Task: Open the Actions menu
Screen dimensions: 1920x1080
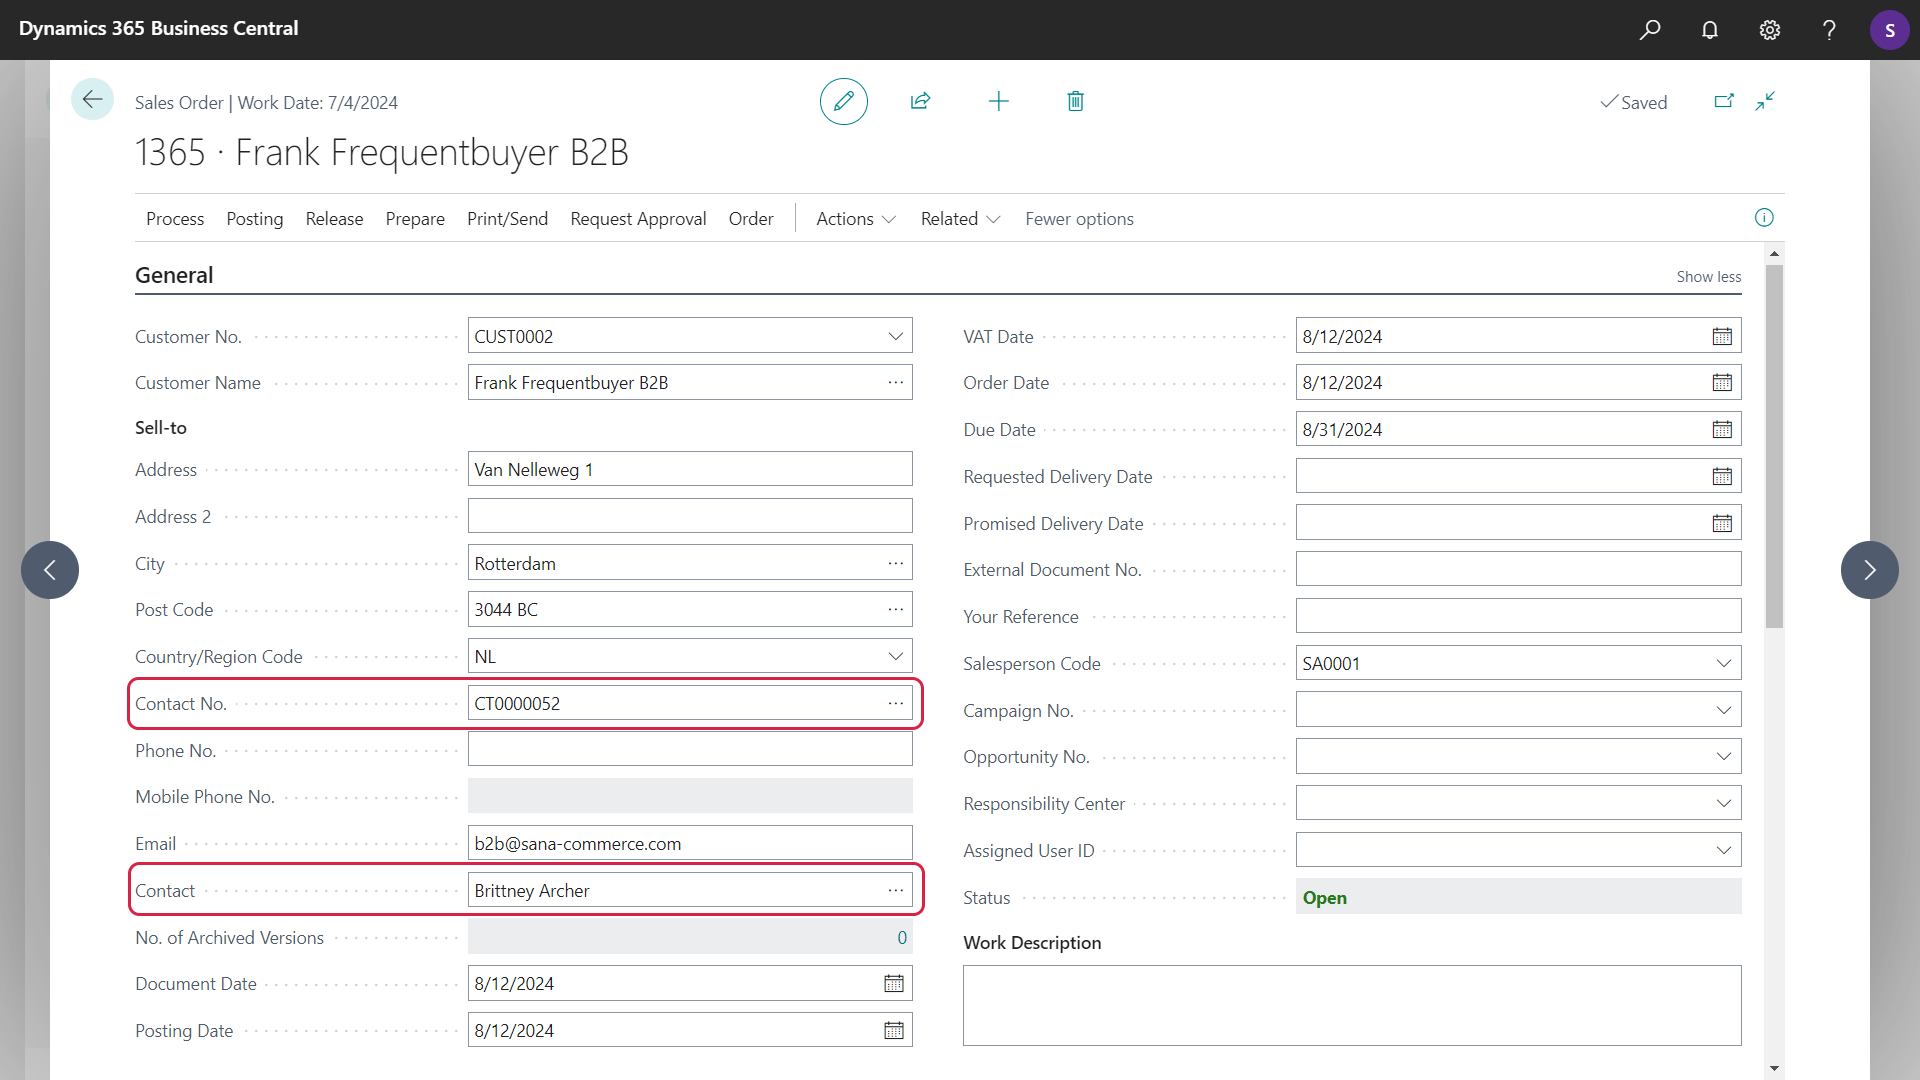Action: tap(856, 219)
